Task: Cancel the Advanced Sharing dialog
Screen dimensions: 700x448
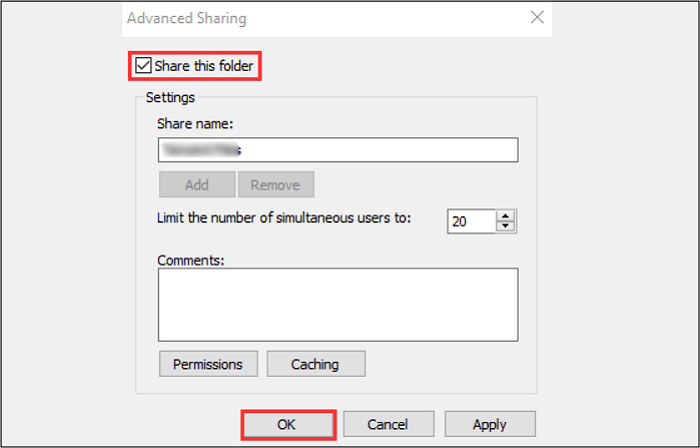Action: pos(389,424)
